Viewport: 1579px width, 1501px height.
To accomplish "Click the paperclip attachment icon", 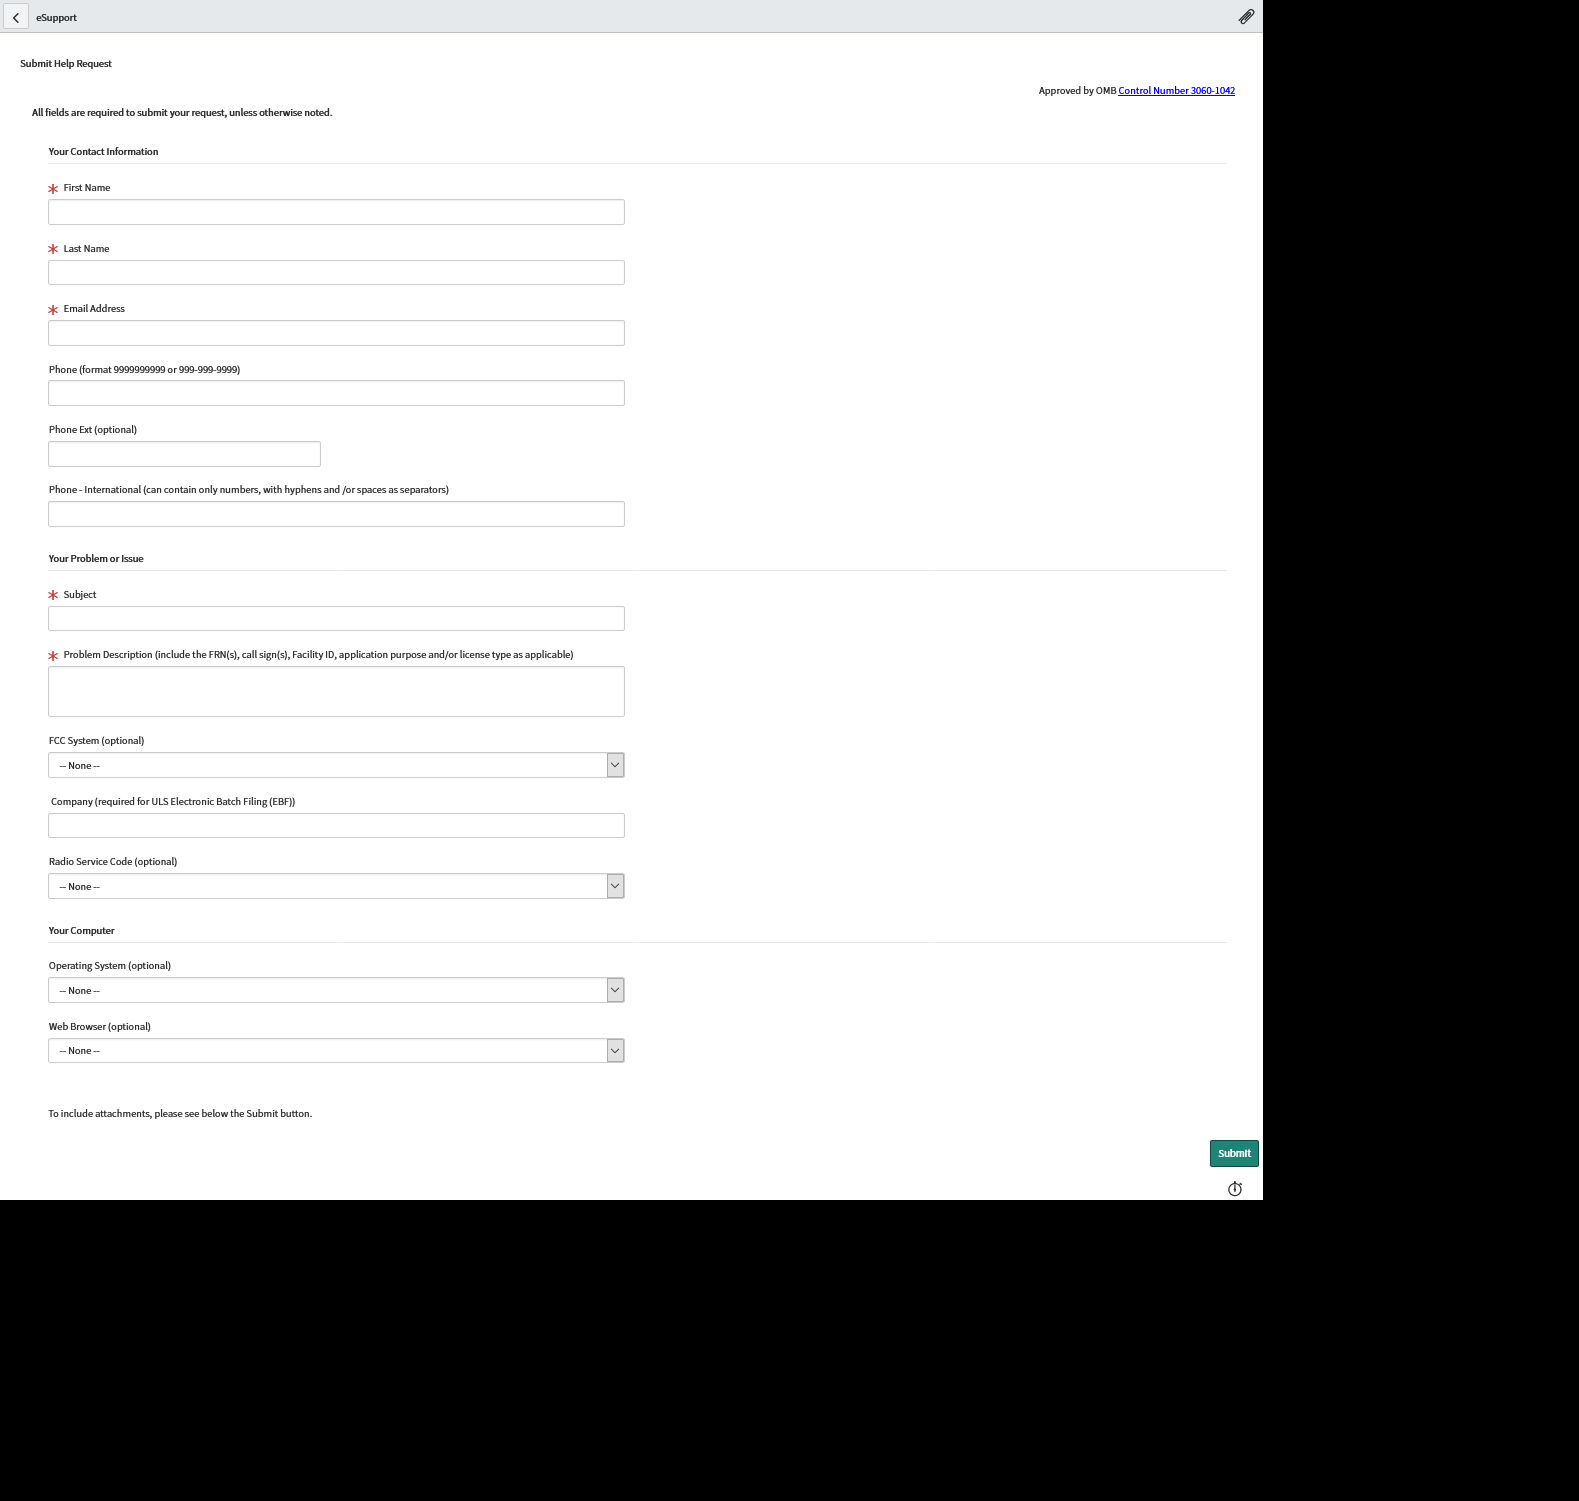I will pos(1246,17).
